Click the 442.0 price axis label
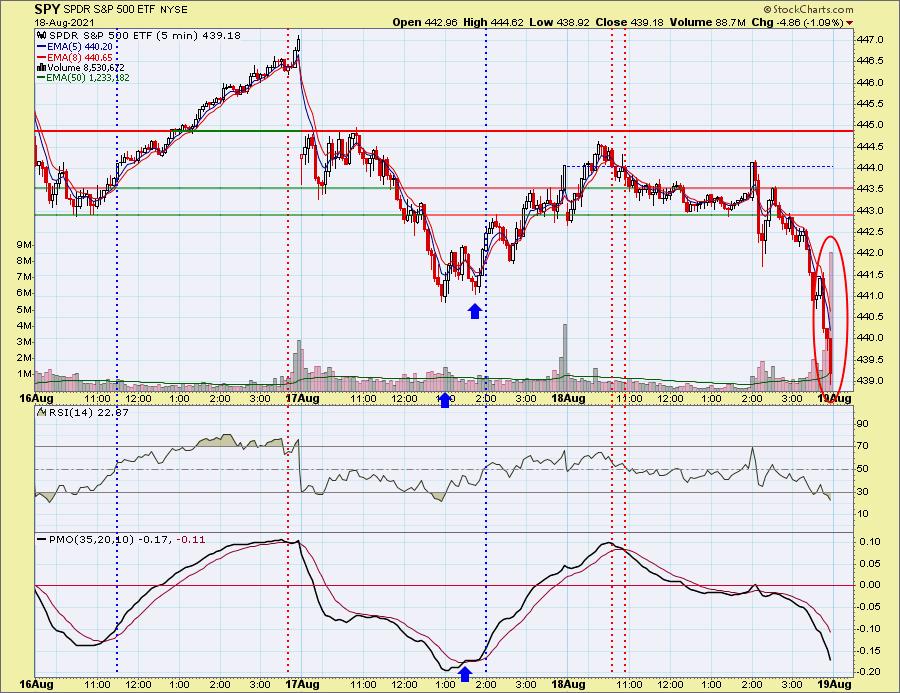The width and height of the screenshot is (900, 693). [x=871, y=253]
